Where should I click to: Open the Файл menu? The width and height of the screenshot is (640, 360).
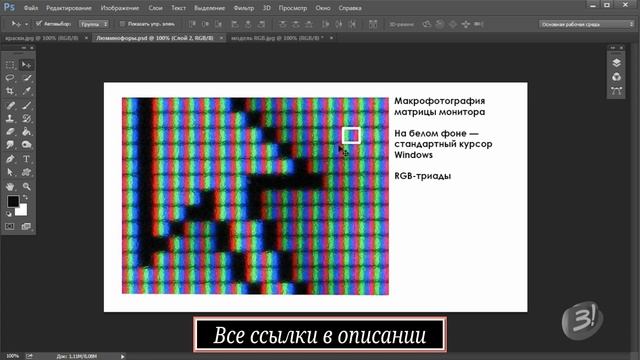click(x=31, y=8)
